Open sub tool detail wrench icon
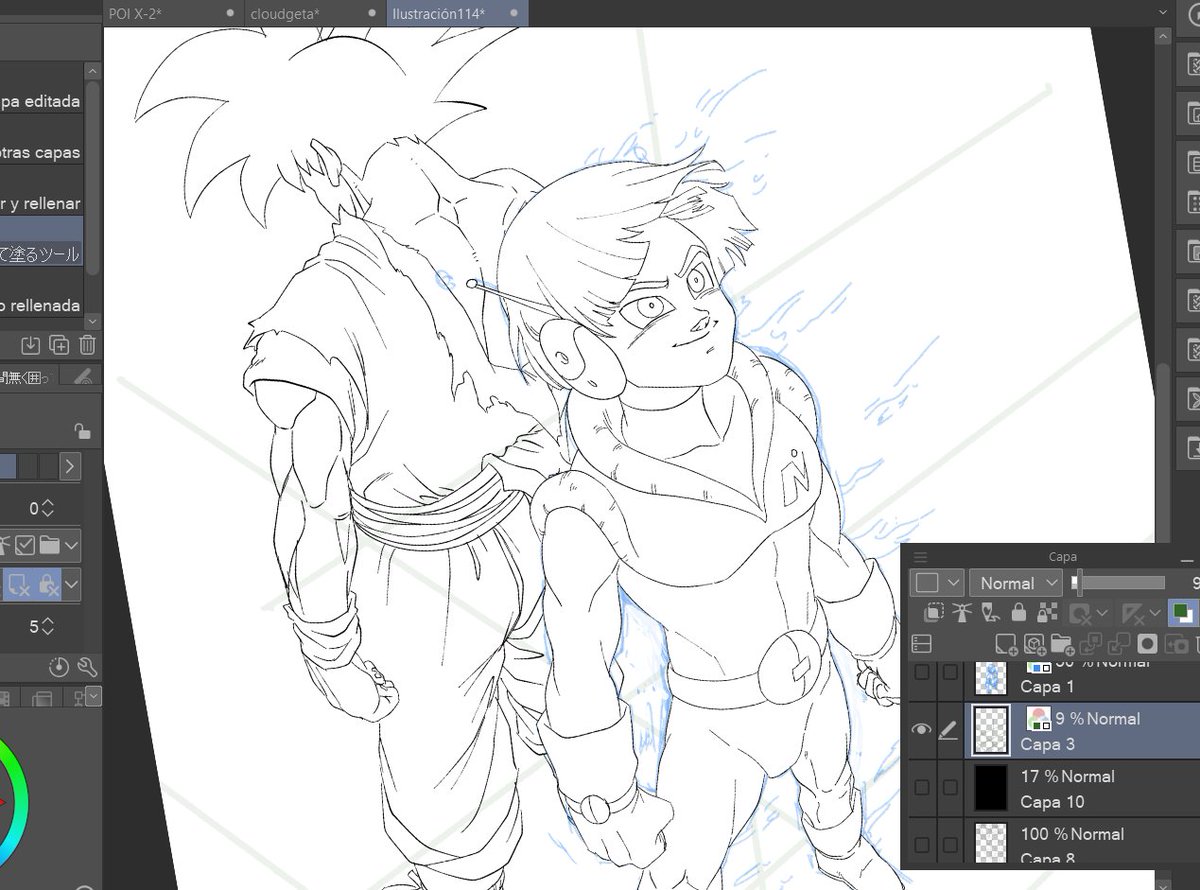Viewport: 1200px width, 890px height. tap(86, 667)
